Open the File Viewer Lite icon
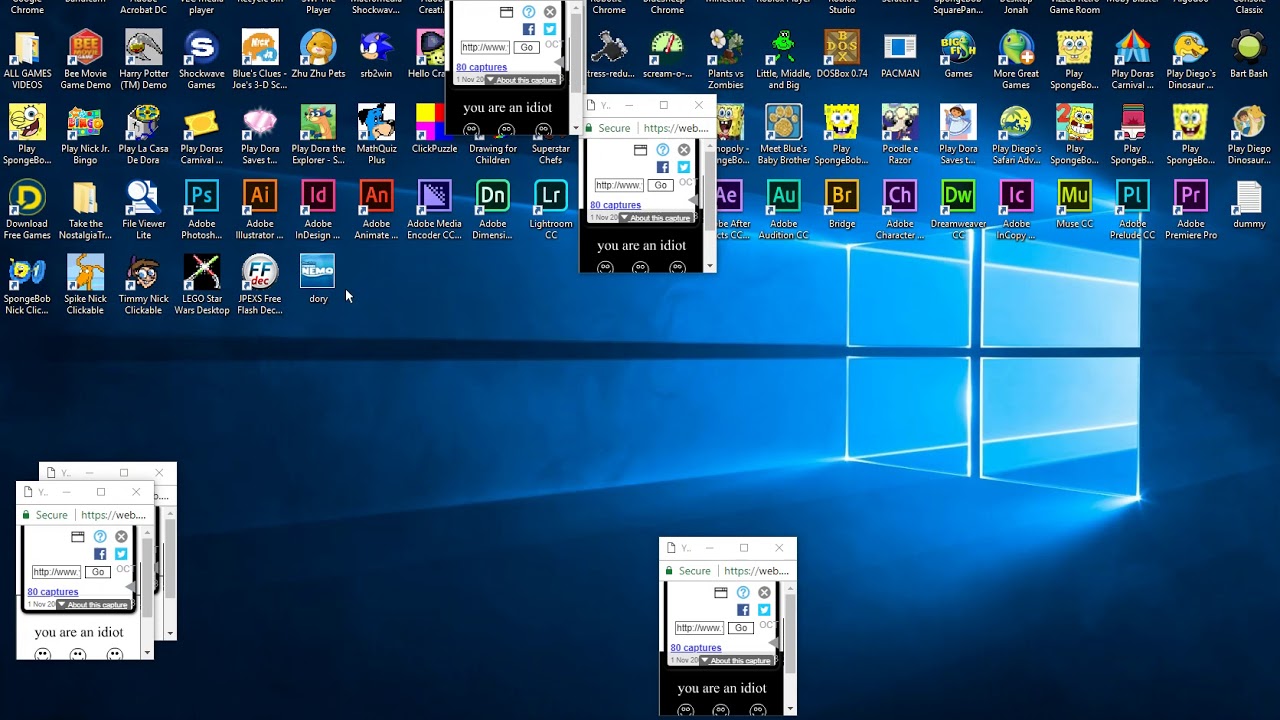Image resolution: width=1280 pixels, height=720 pixels. pyautogui.click(x=143, y=210)
